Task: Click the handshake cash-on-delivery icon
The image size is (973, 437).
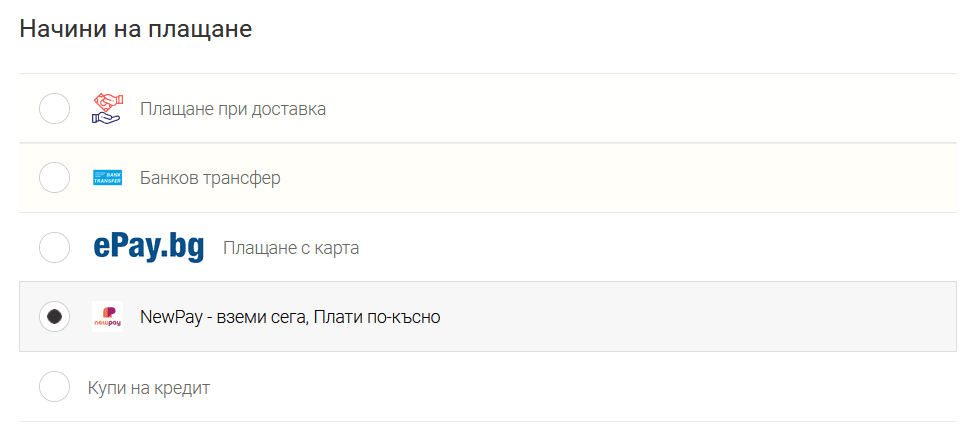Action: coord(107,109)
